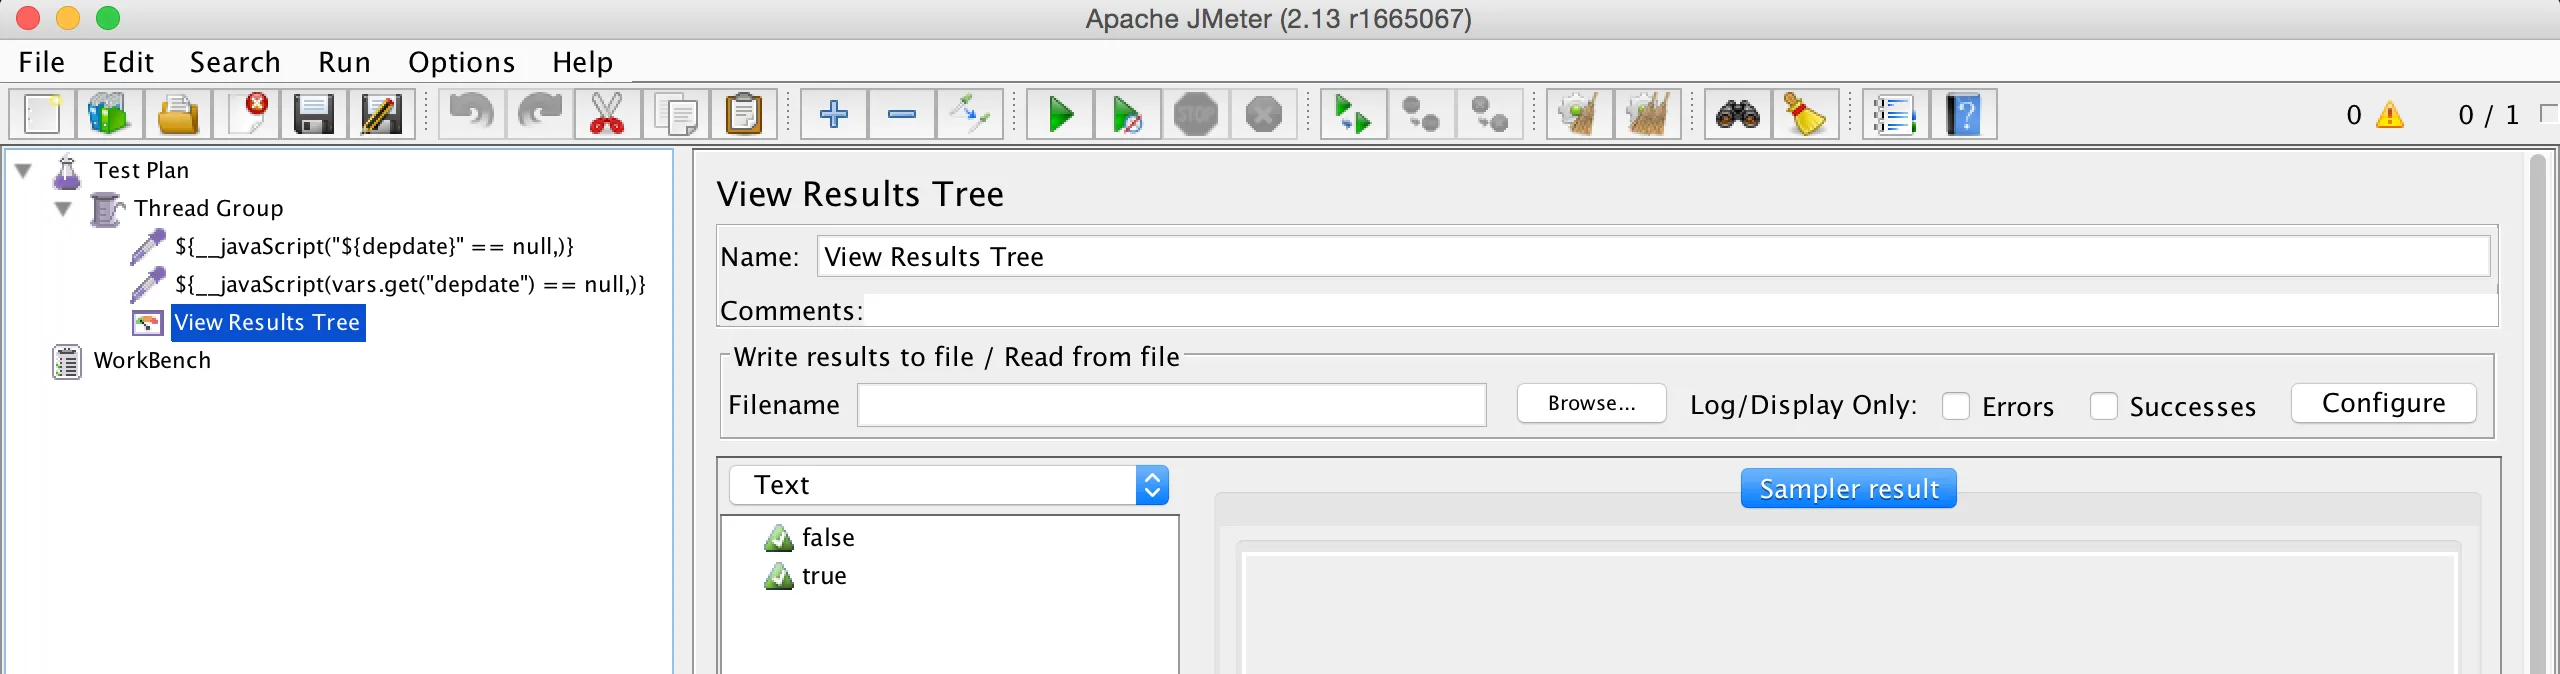
Task: Click the Name input field
Action: click(x=1653, y=257)
